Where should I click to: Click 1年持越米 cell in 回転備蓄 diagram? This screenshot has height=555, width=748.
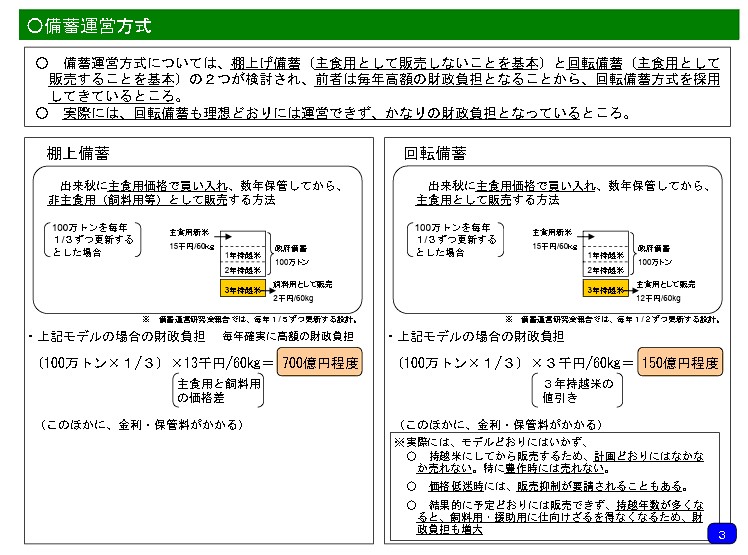tap(606, 255)
